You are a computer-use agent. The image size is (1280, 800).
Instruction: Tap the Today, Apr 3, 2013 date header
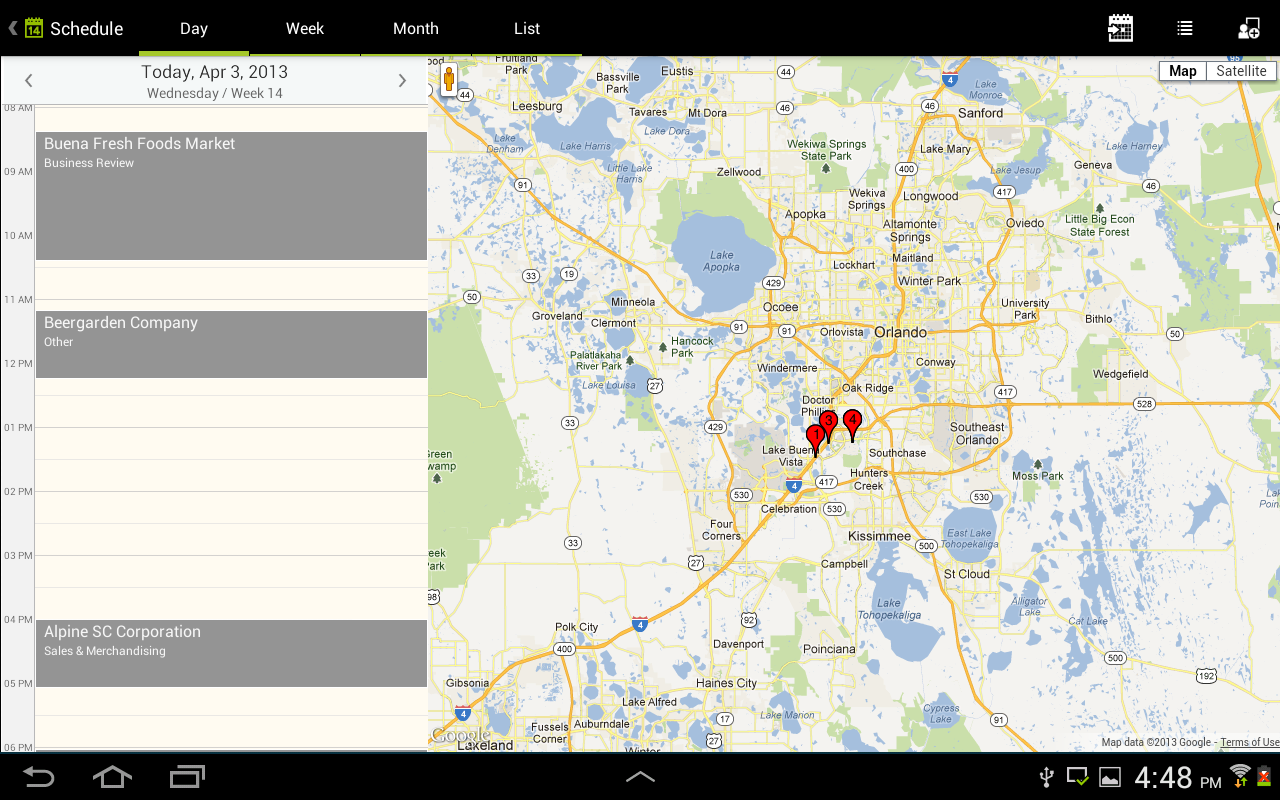click(214, 72)
